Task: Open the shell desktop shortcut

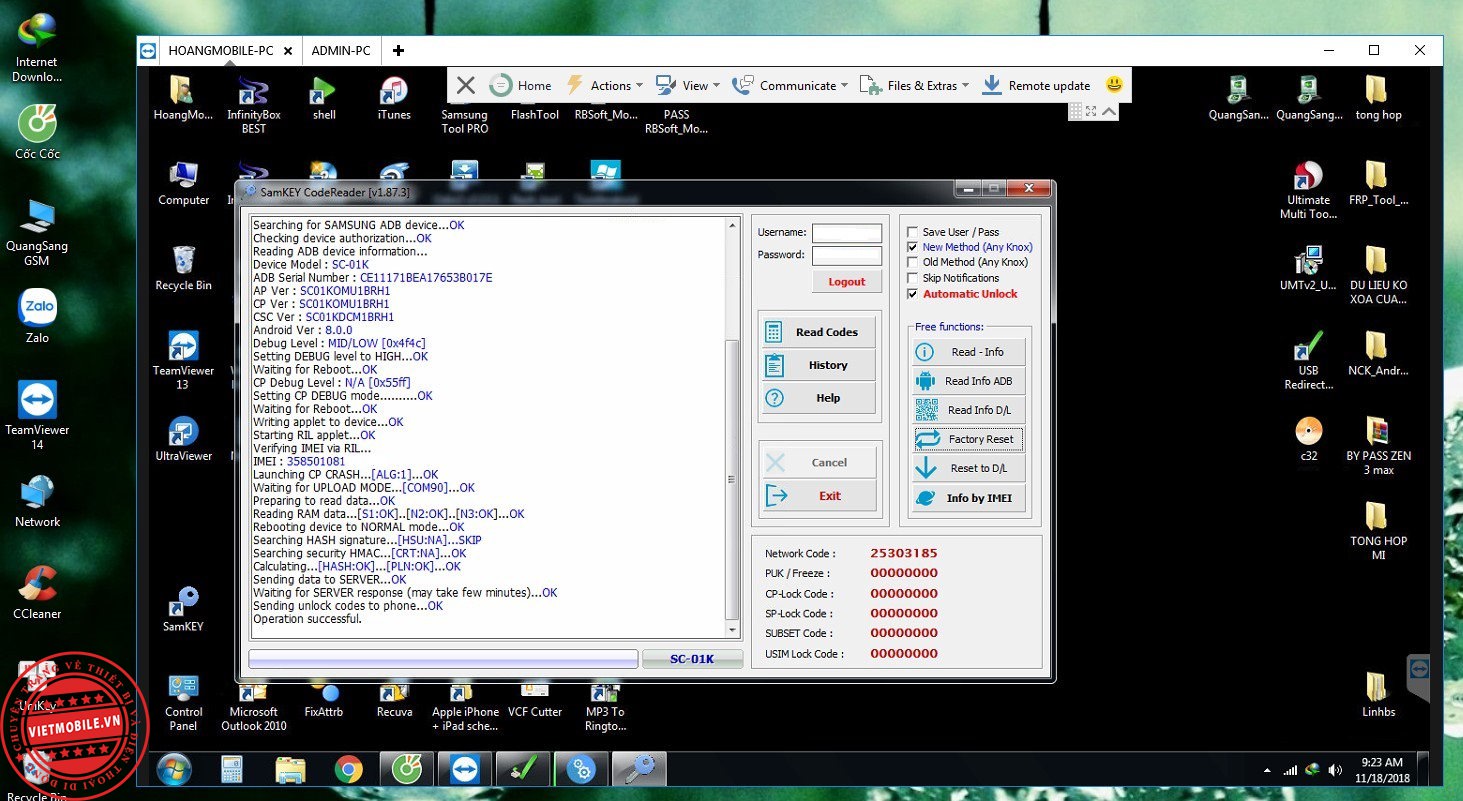Action: pyautogui.click(x=324, y=98)
